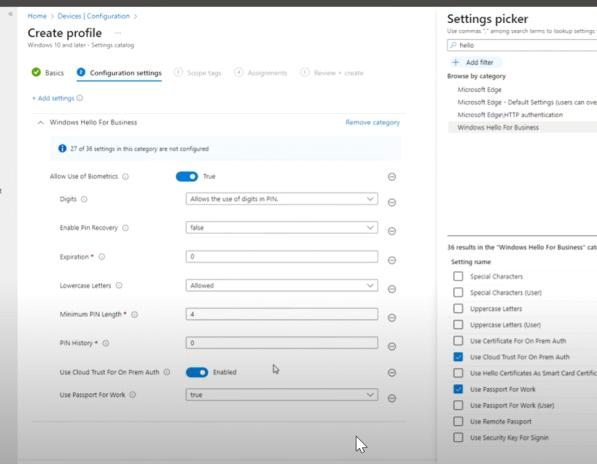Viewport: 597px width, 464px height.
Task: Remove the Use Cloud Trust setting
Action: (x=392, y=373)
